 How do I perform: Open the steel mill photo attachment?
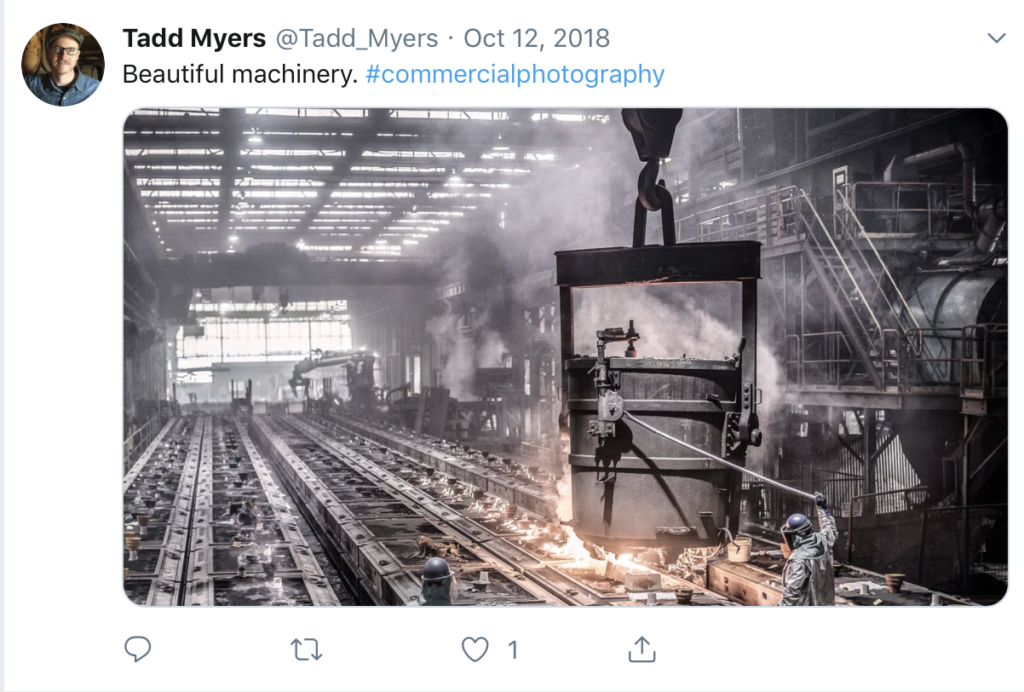(565, 357)
